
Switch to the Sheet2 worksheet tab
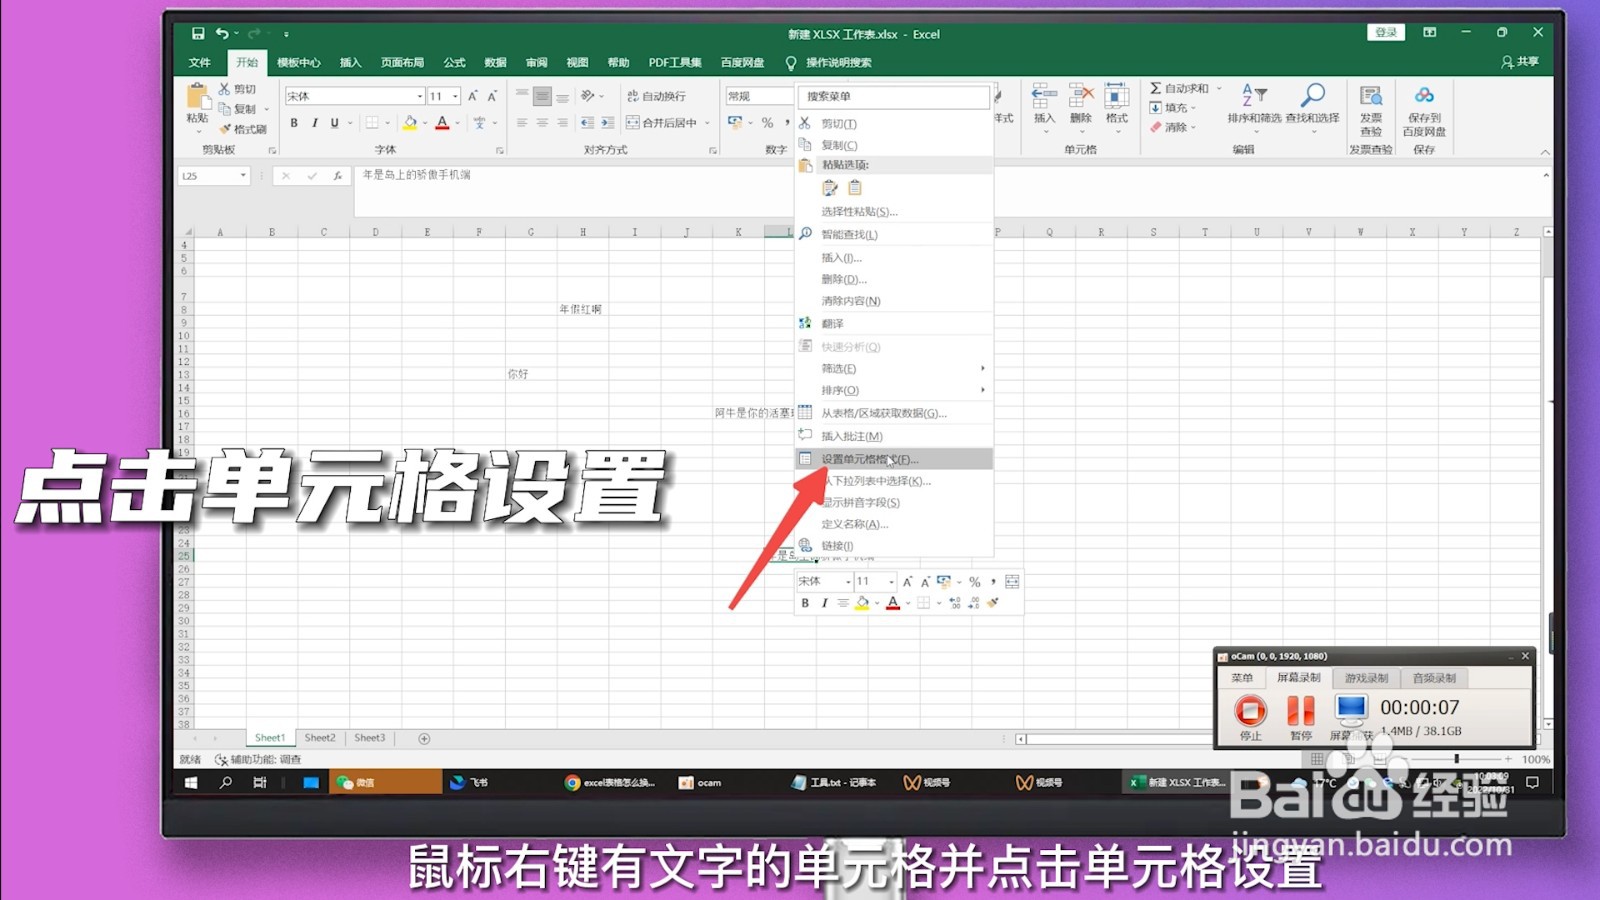(320, 737)
